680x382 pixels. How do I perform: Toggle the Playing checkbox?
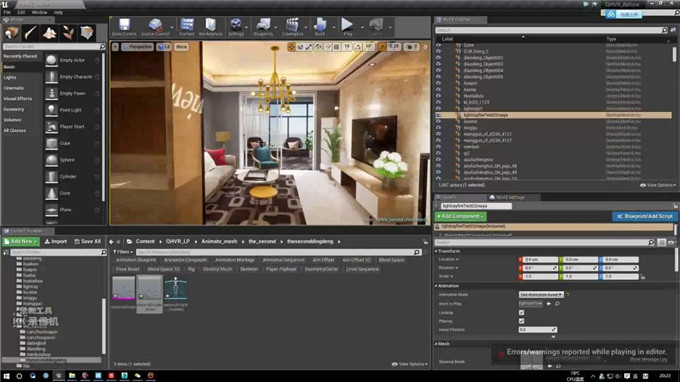[521, 321]
